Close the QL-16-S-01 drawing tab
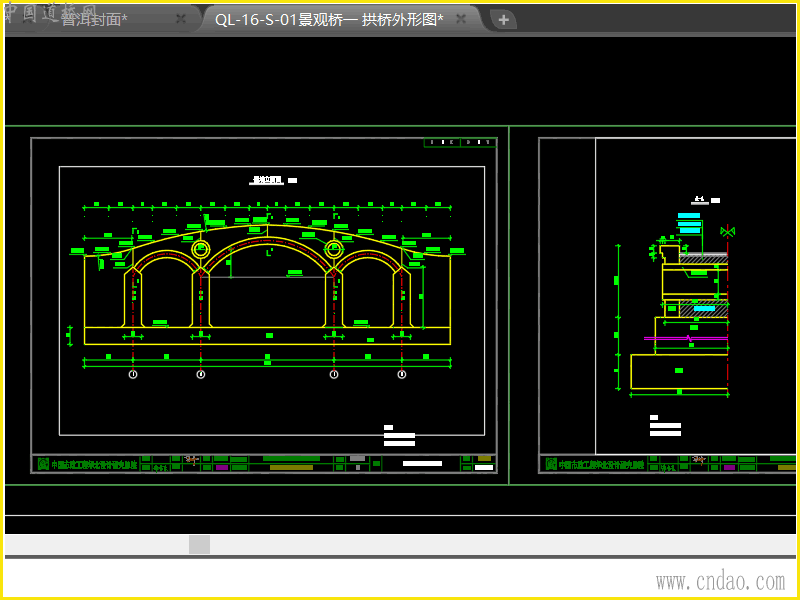The image size is (800, 600). tap(460, 19)
